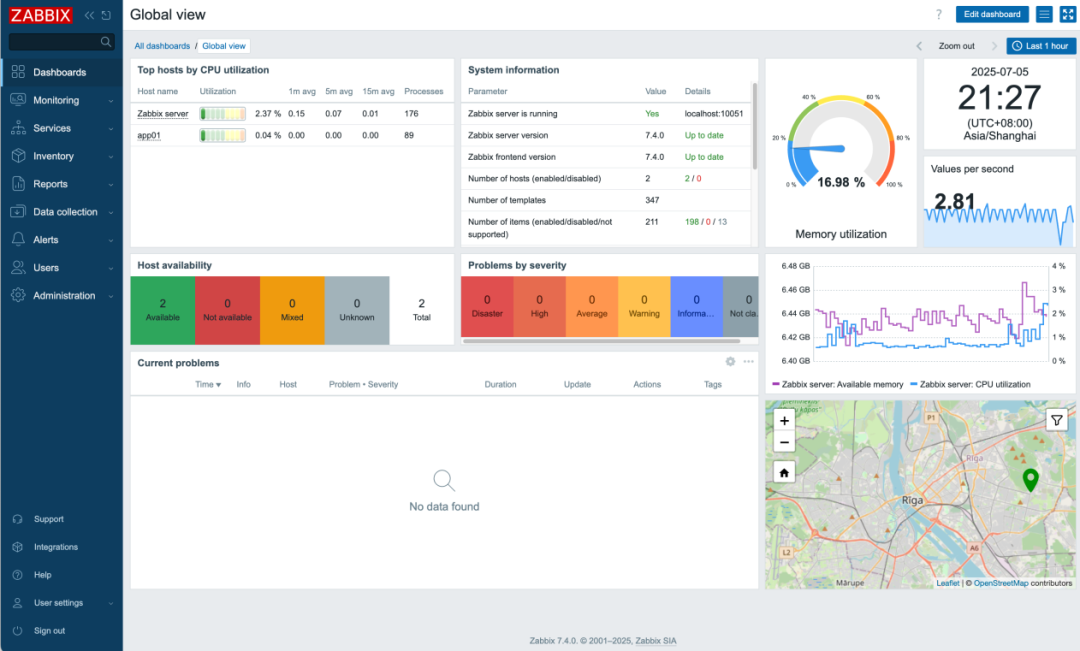The width and height of the screenshot is (1080, 651).
Task: Expand the Data collection menu
Action: coord(61,211)
